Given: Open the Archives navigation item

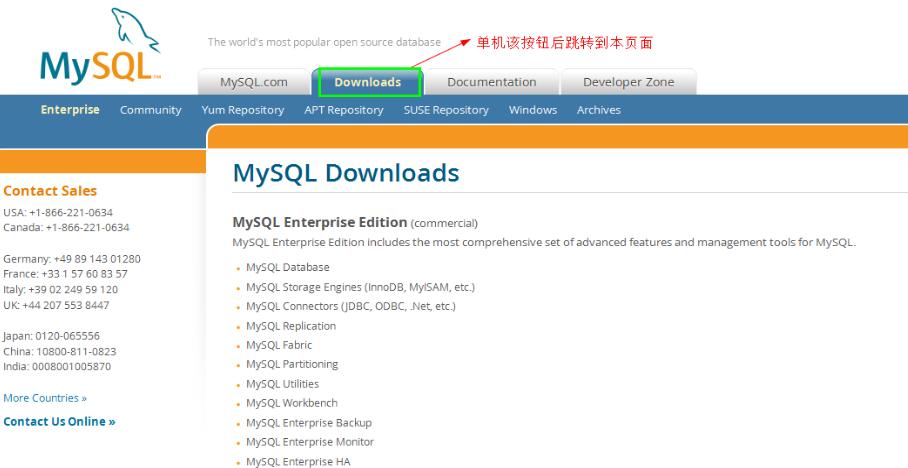Looking at the screenshot, I should tap(599, 110).
